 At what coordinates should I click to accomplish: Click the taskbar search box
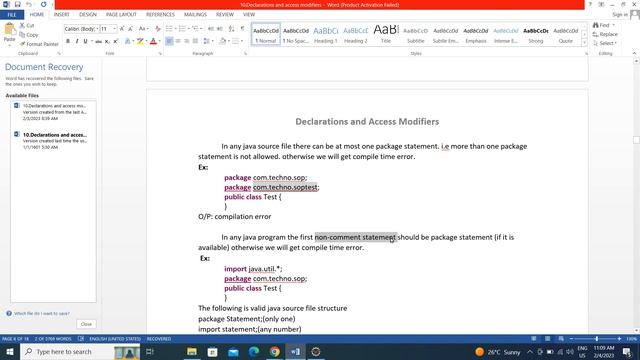pos(80,351)
